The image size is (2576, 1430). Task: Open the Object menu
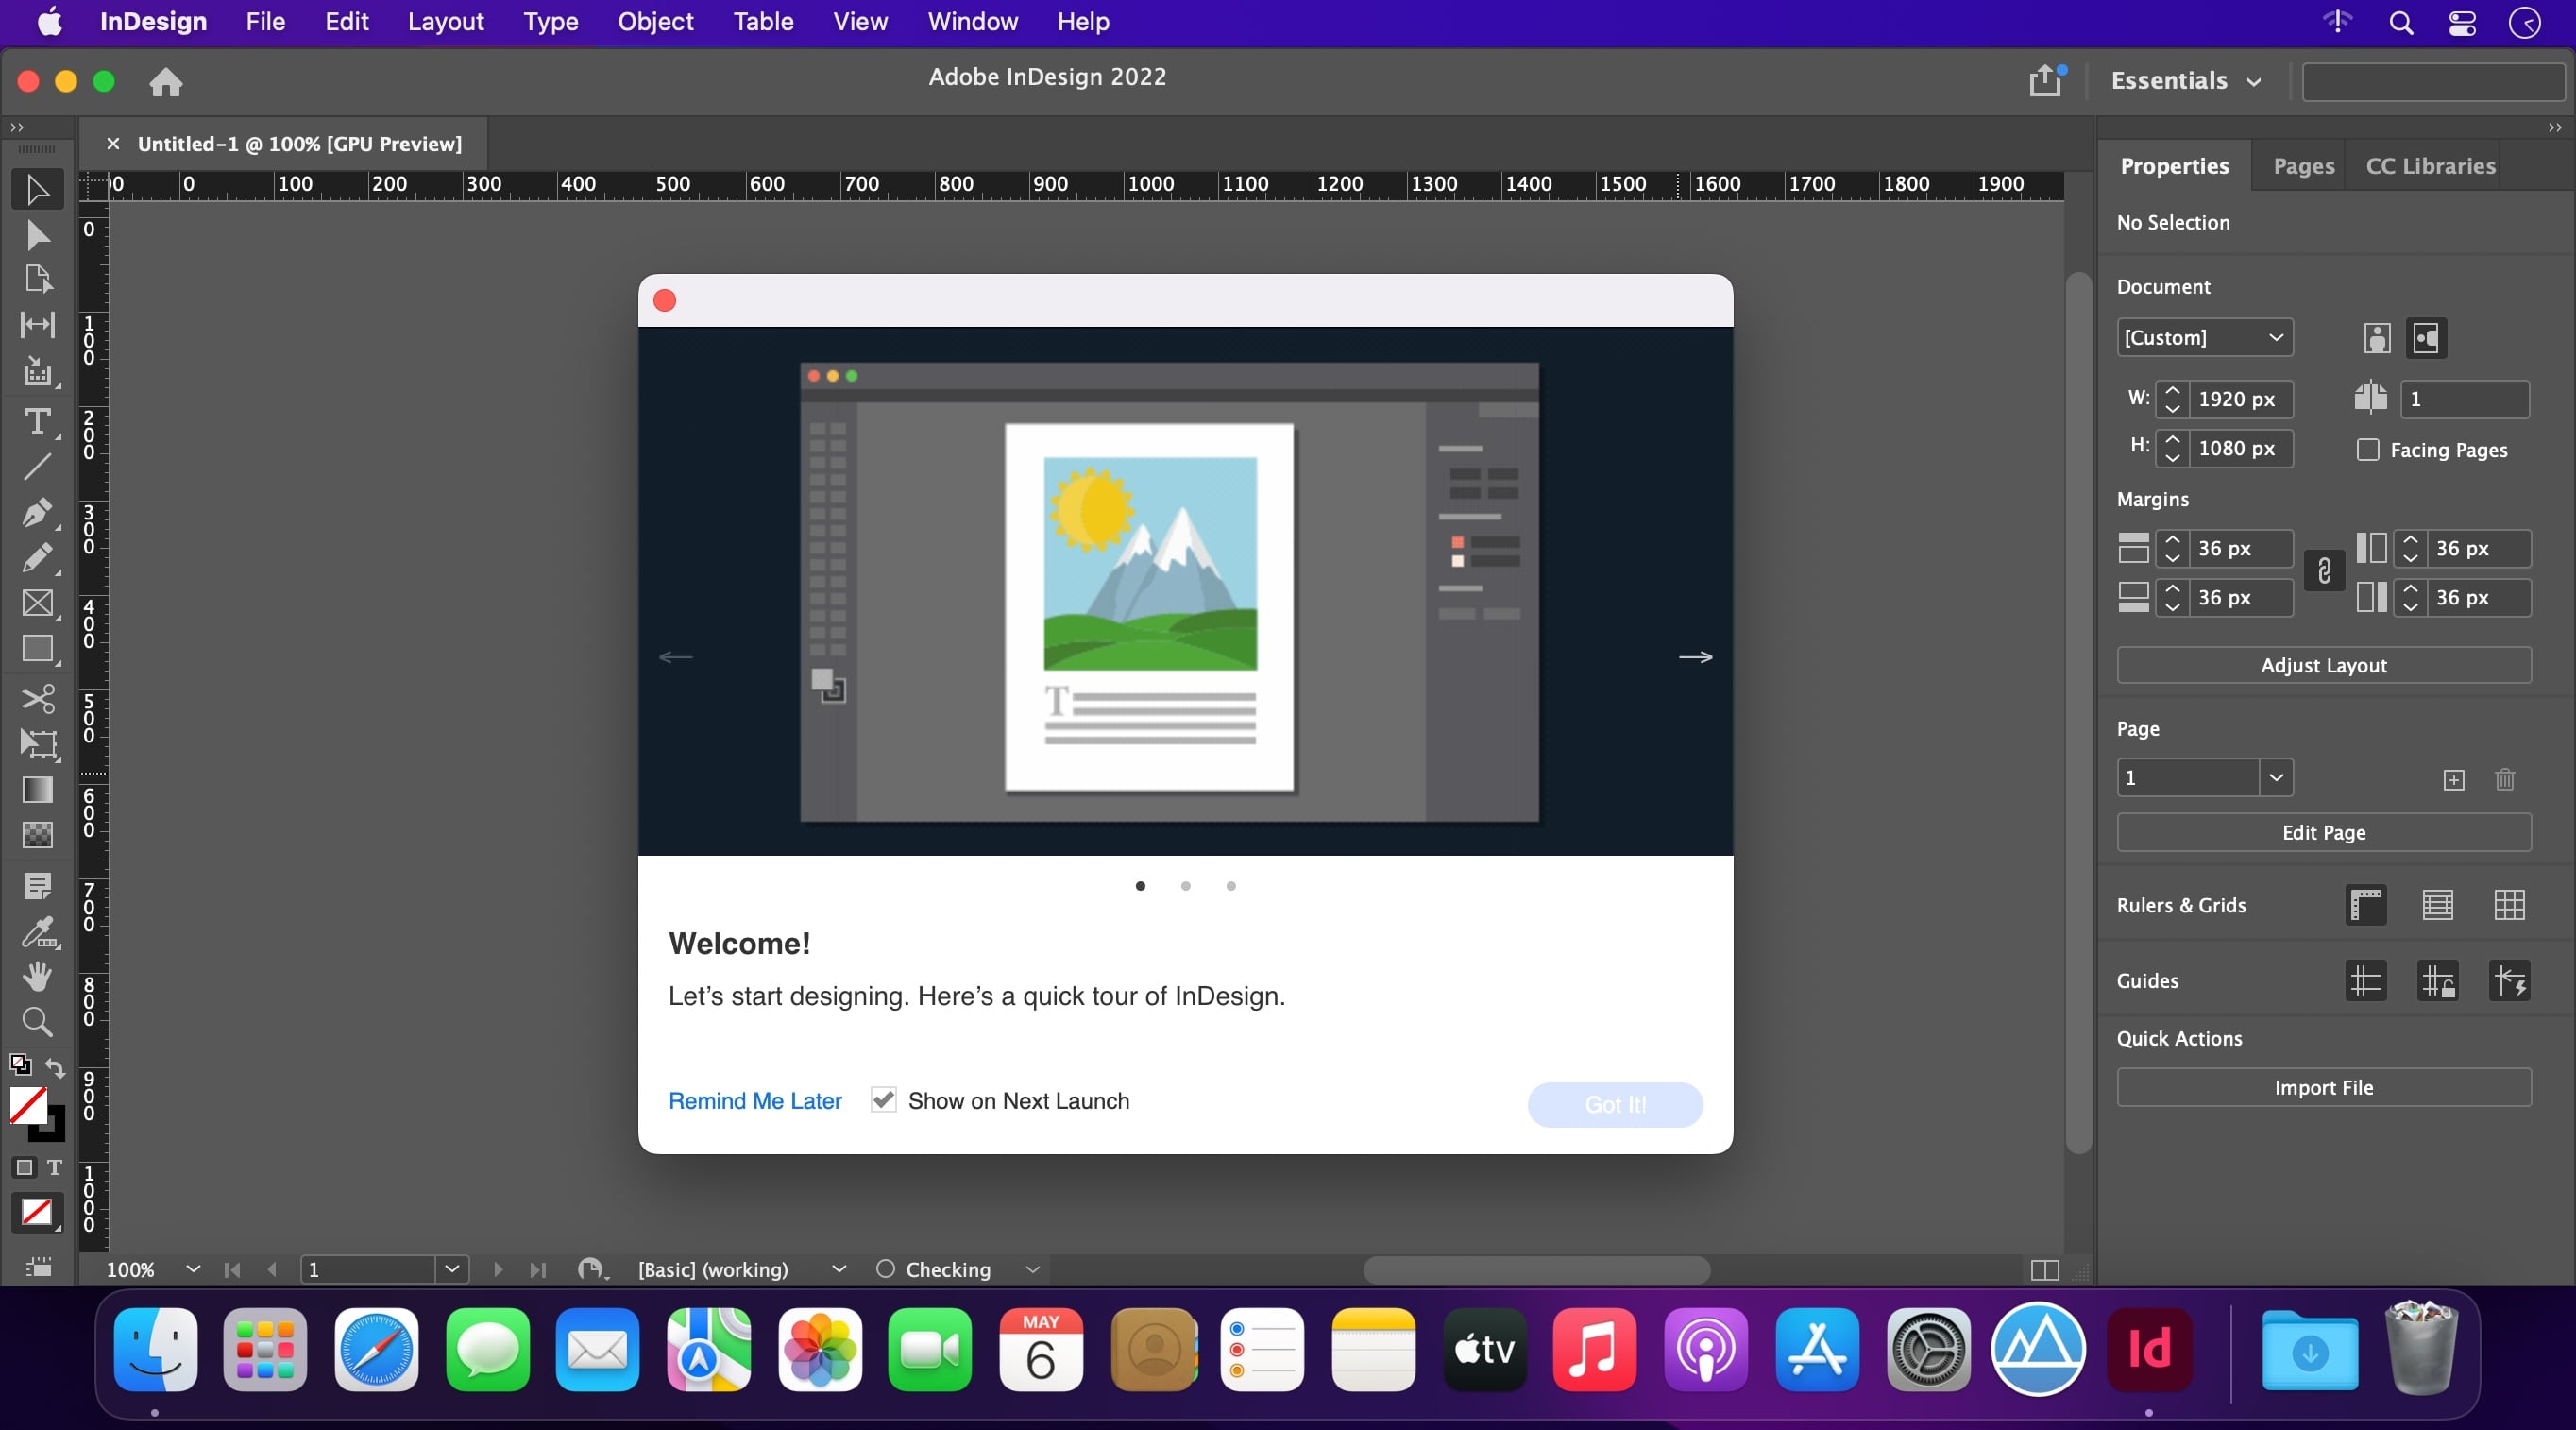click(655, 22)
